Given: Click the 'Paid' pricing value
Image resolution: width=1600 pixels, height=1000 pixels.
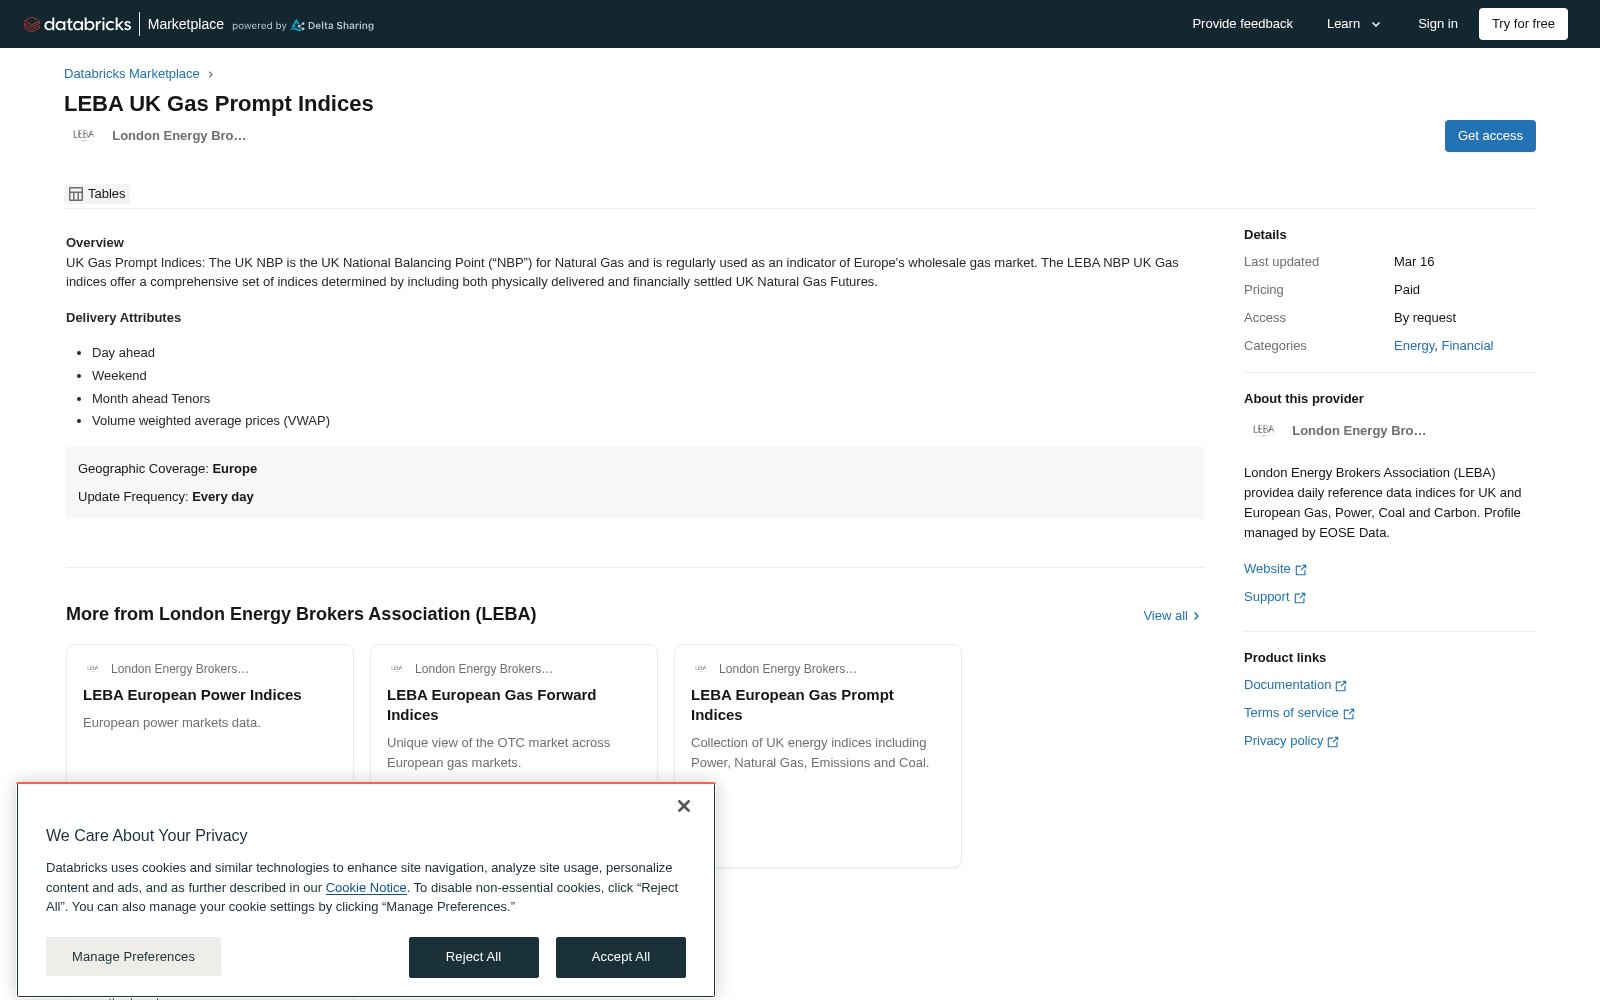Looking at the screenshot, I should pos(1407,290).
